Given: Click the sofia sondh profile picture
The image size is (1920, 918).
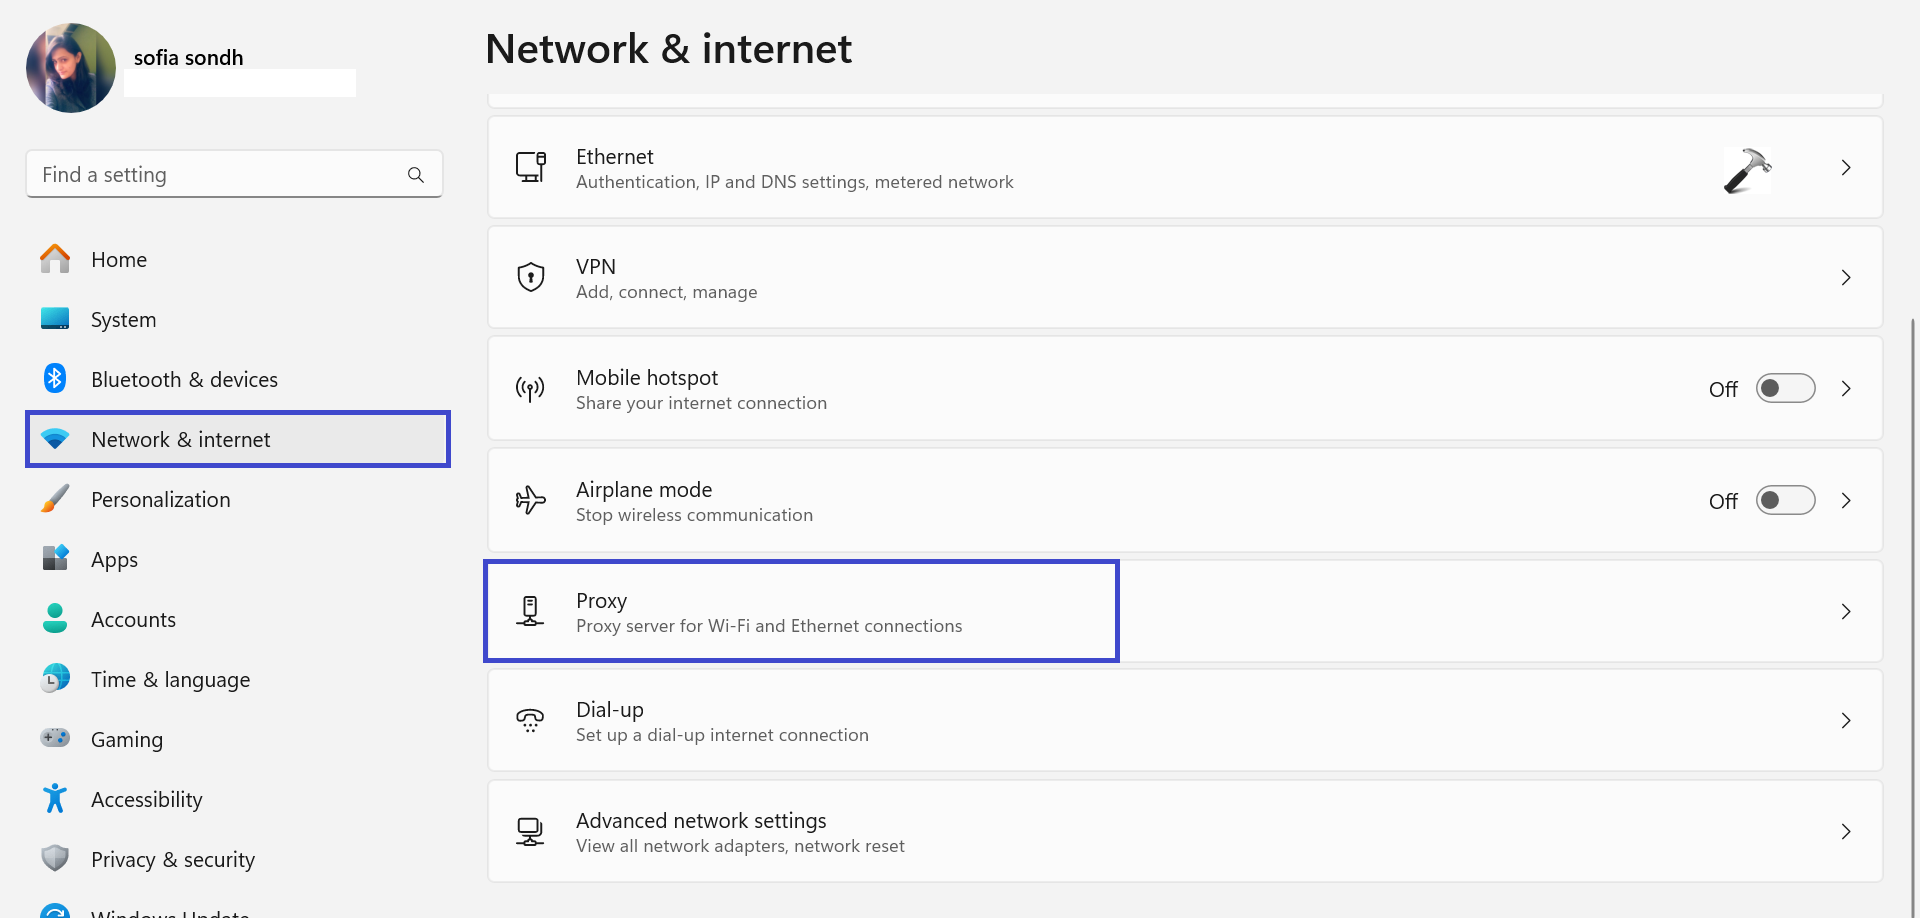Looking at the screenshot, I should [71, 68].
